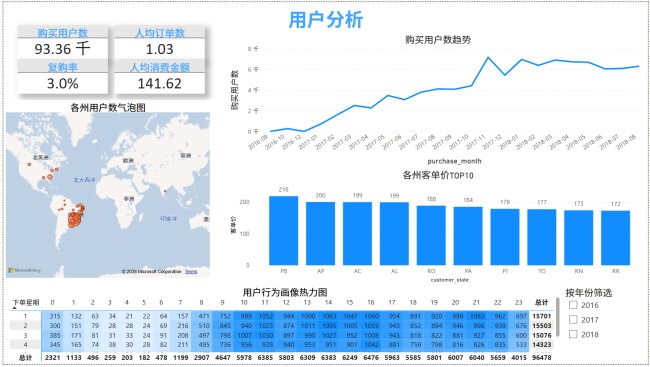Image resolution: width=650 pixels, height=367 pixels.
Task: Click the 各州用户数气泡图 map title
Action: tap(108, 107)
